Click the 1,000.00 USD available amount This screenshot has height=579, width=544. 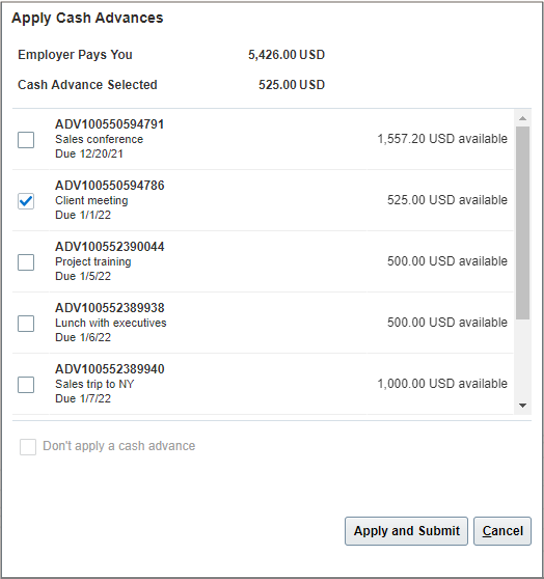click(x=442, y=384)
